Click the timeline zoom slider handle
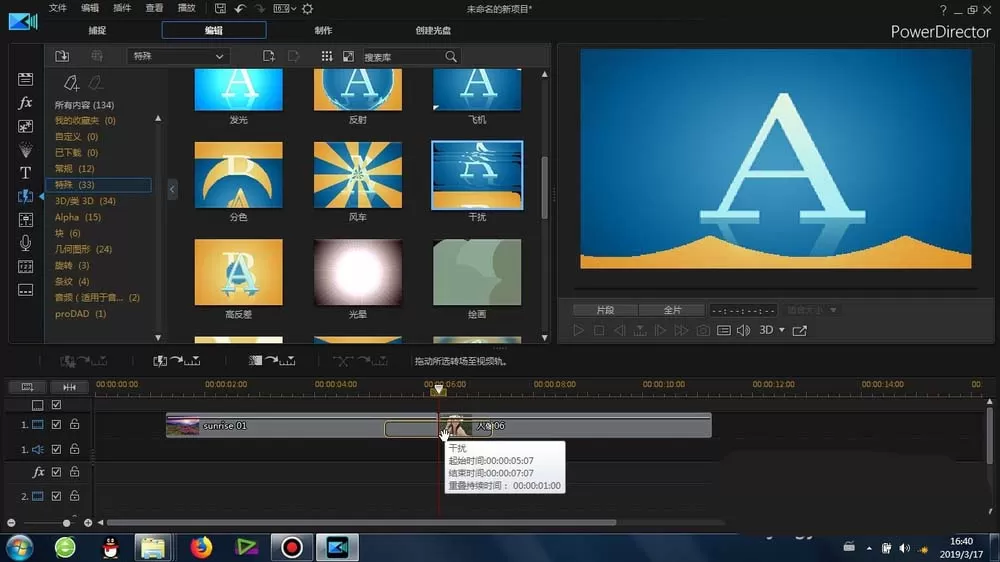The width and height of the screenshot is (1000, 562). click(x=66, y=523)
